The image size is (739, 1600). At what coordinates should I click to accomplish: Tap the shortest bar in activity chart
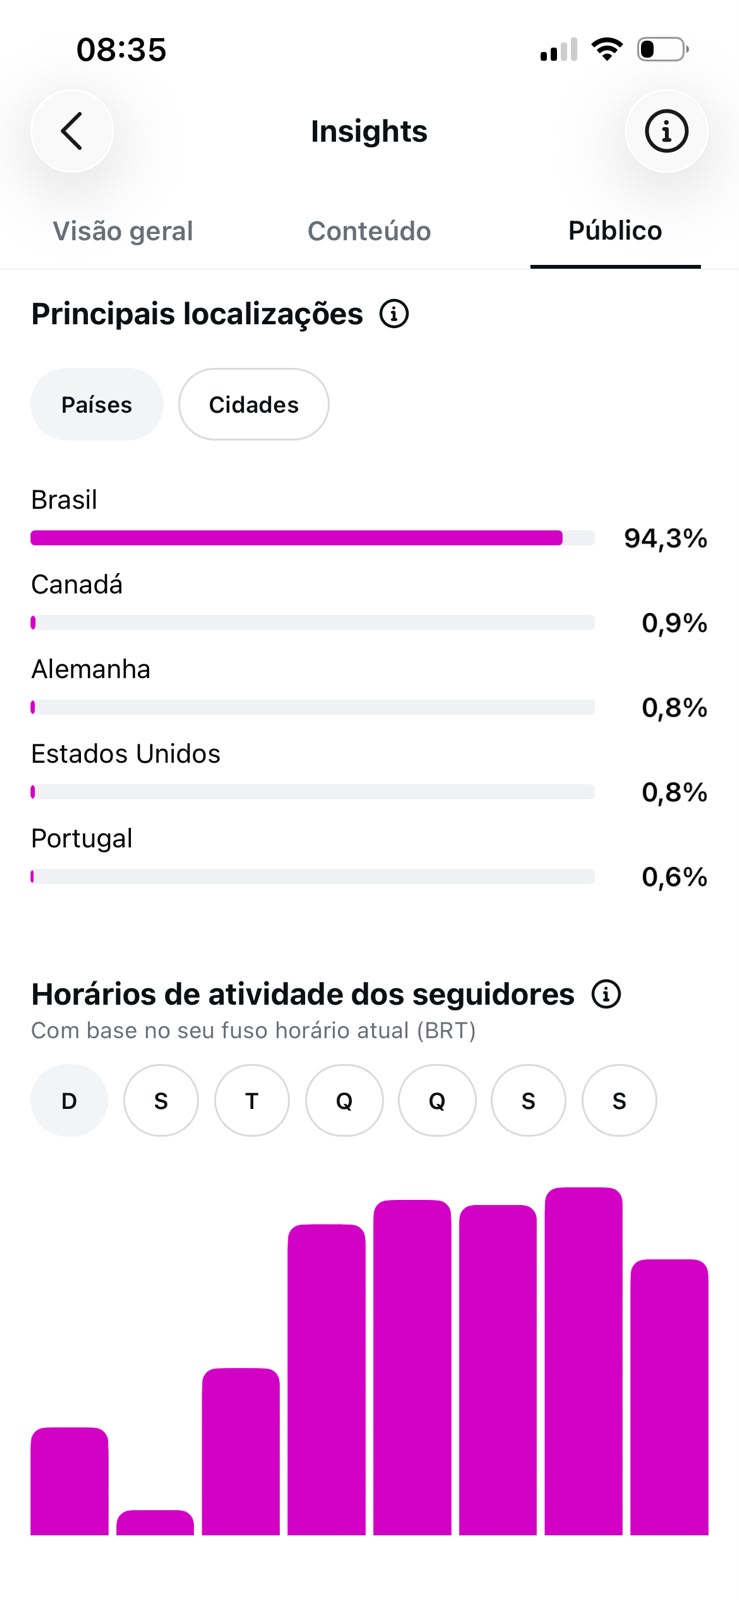tap(155, 1522)
